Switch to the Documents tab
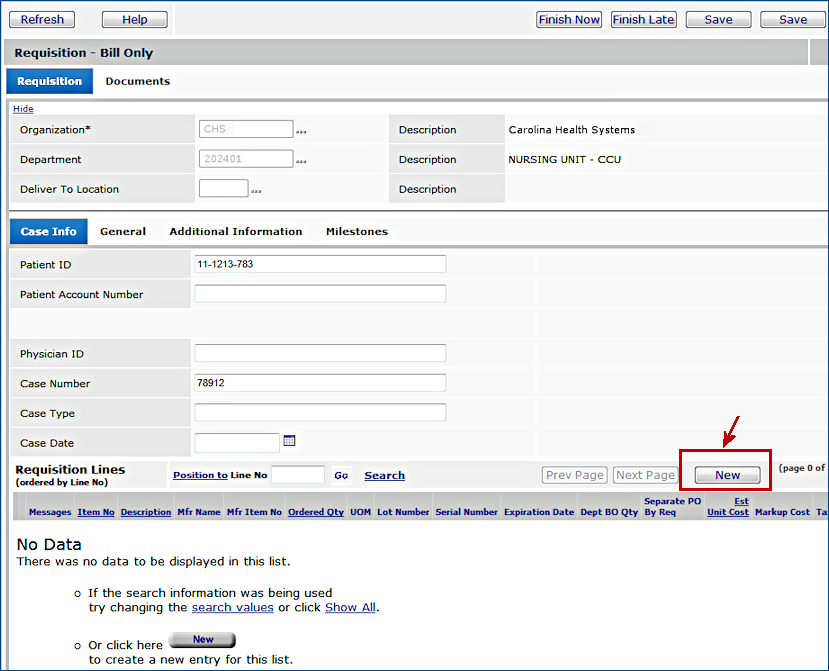 coord(137,82)
